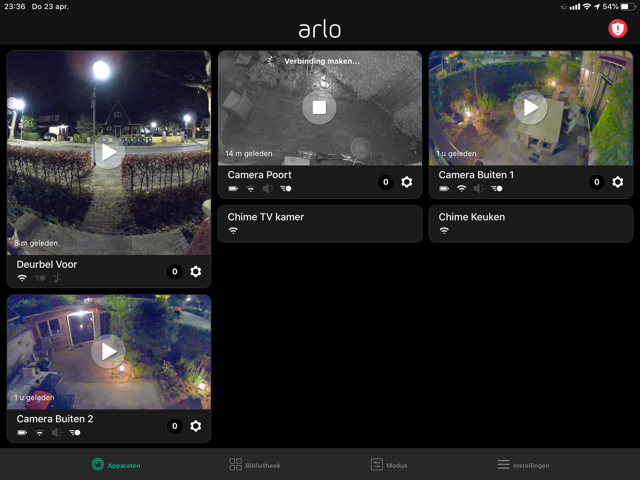Open Camera Buiten 2 settings gear
Screen dimensions: 640x480
tap(196, 426)
